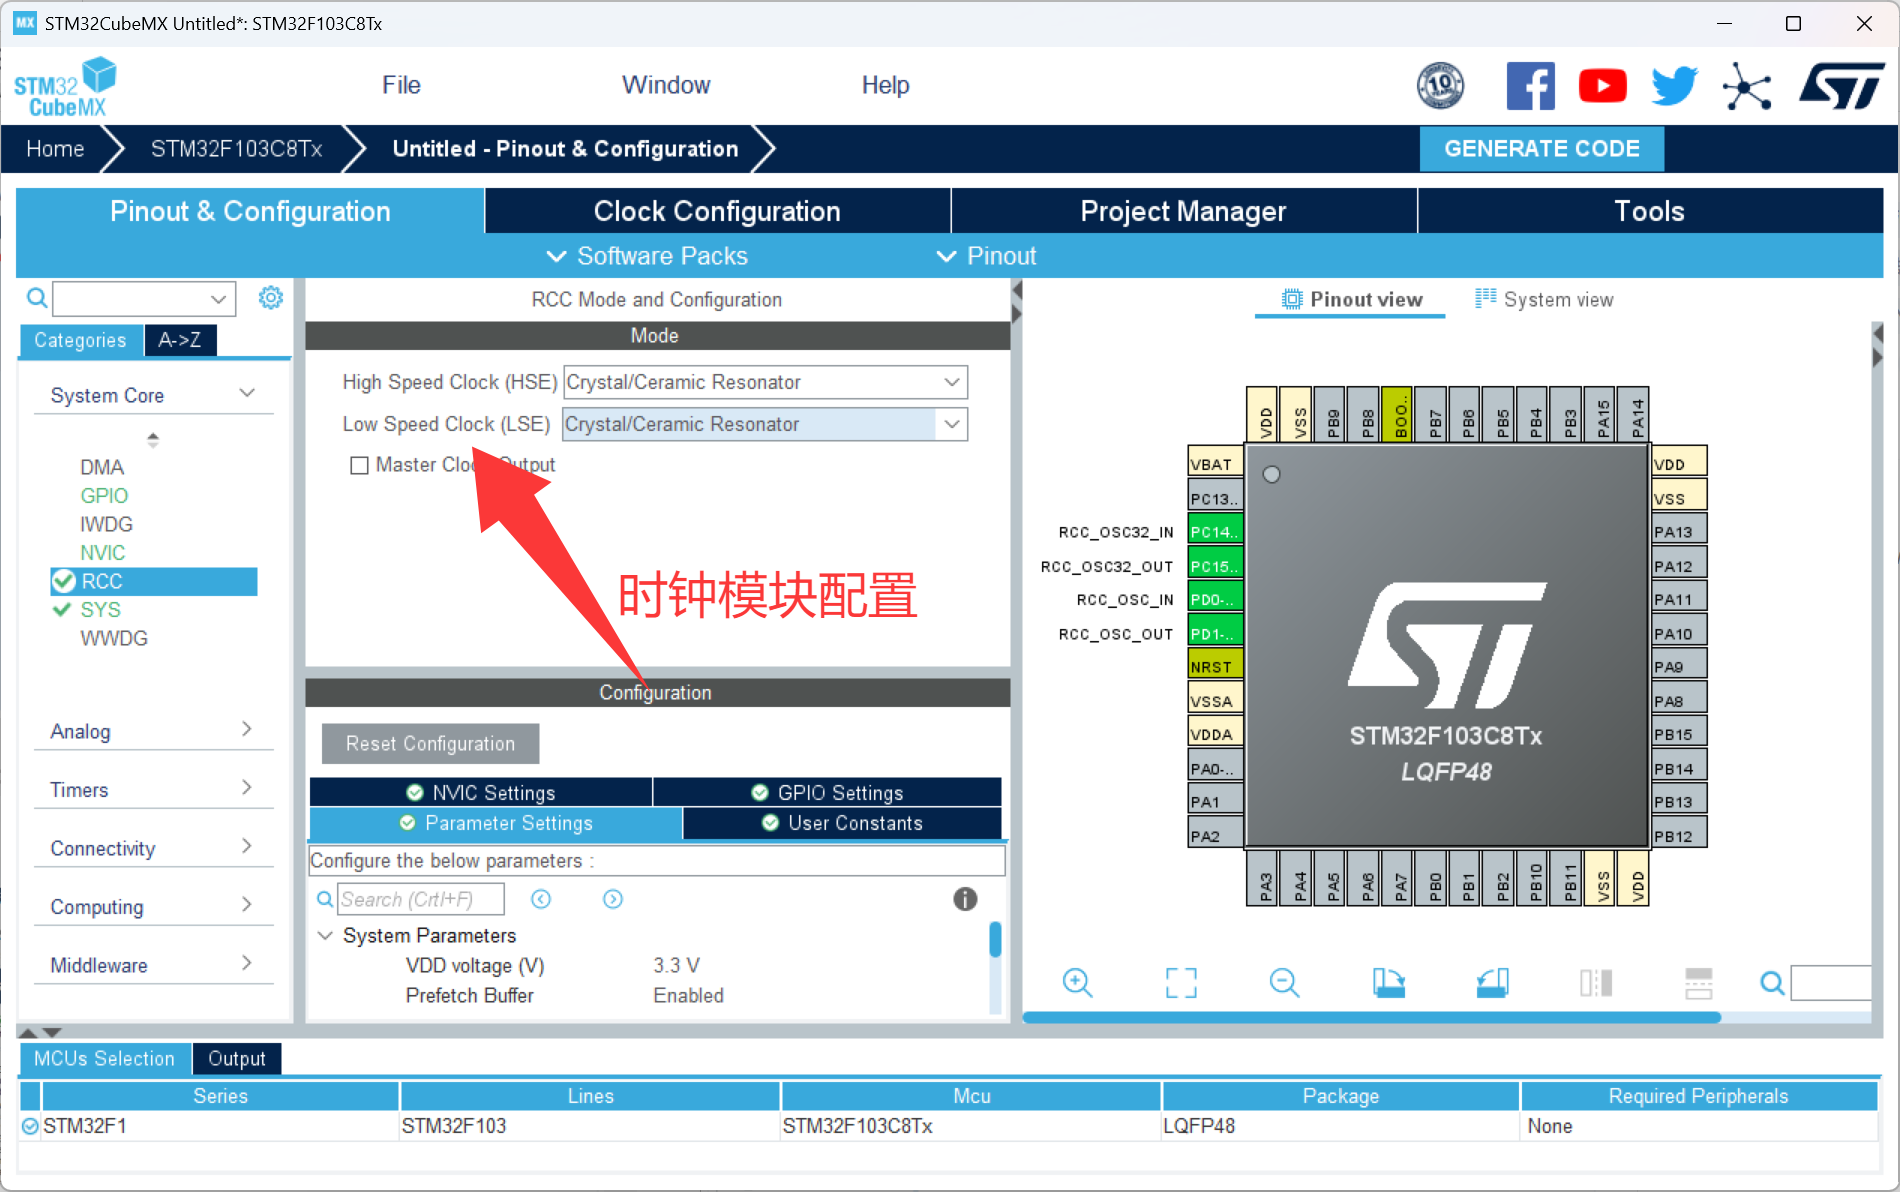The width and height of the screenshot is (1900, 1192).
Task: Switch to the A->Z list tab
Action: pos(180,340)
